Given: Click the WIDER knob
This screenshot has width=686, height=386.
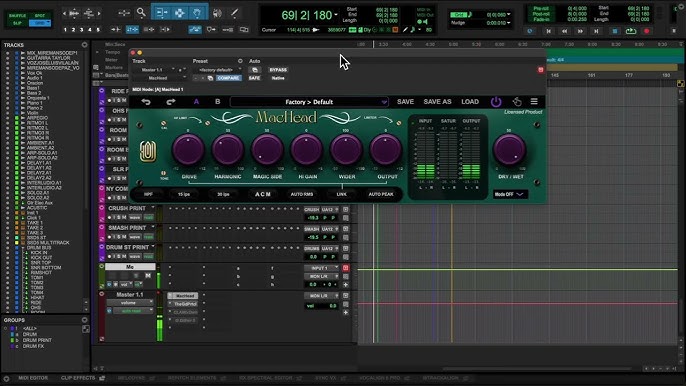Looking at the screenshot, I should tap(346, 150).
